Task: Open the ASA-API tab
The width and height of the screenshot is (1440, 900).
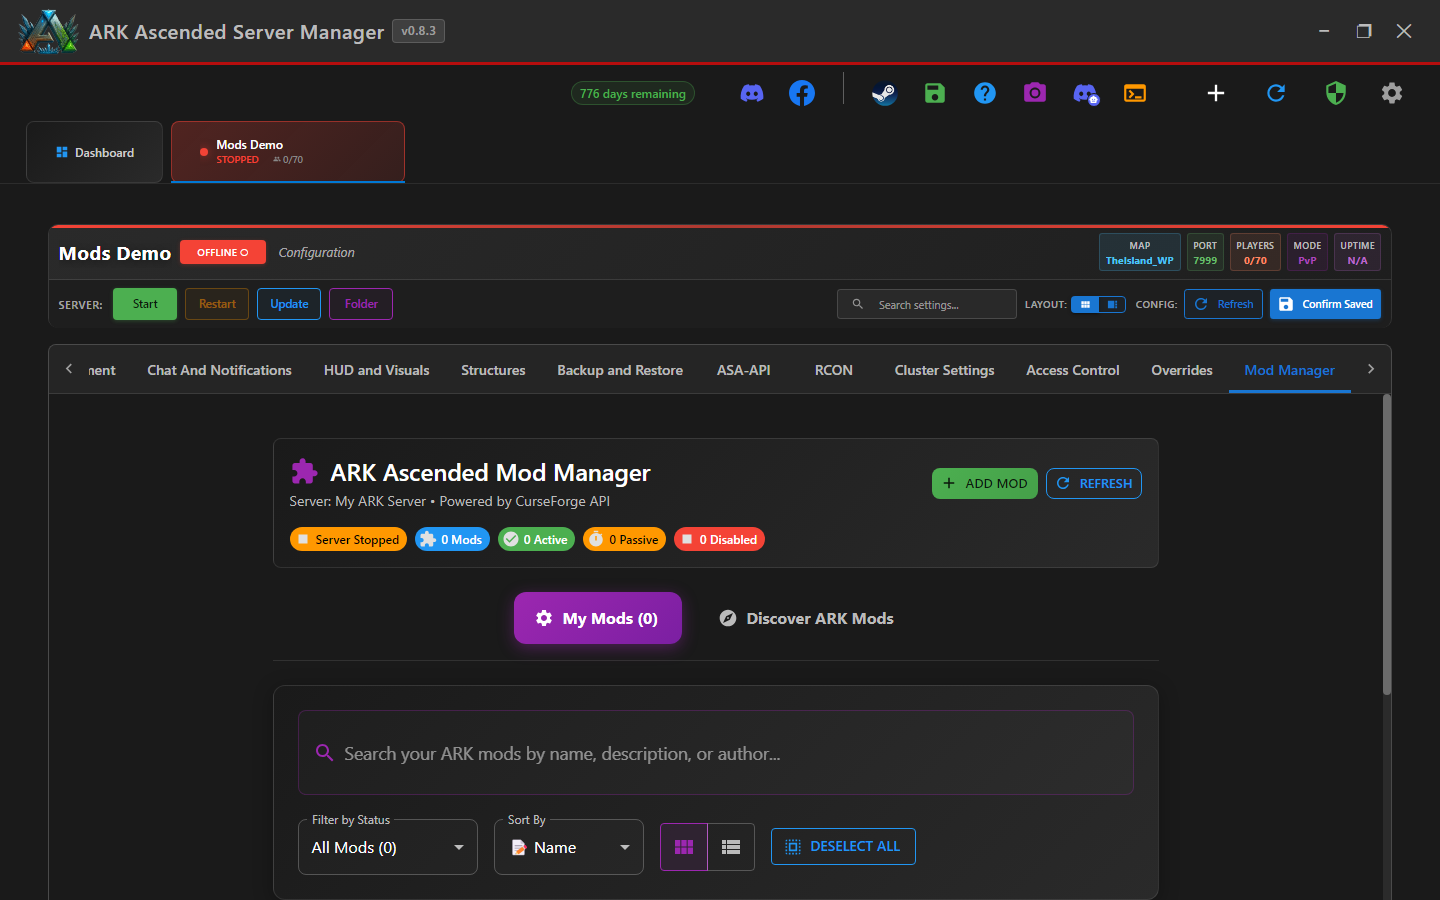Action: point(743,370)
